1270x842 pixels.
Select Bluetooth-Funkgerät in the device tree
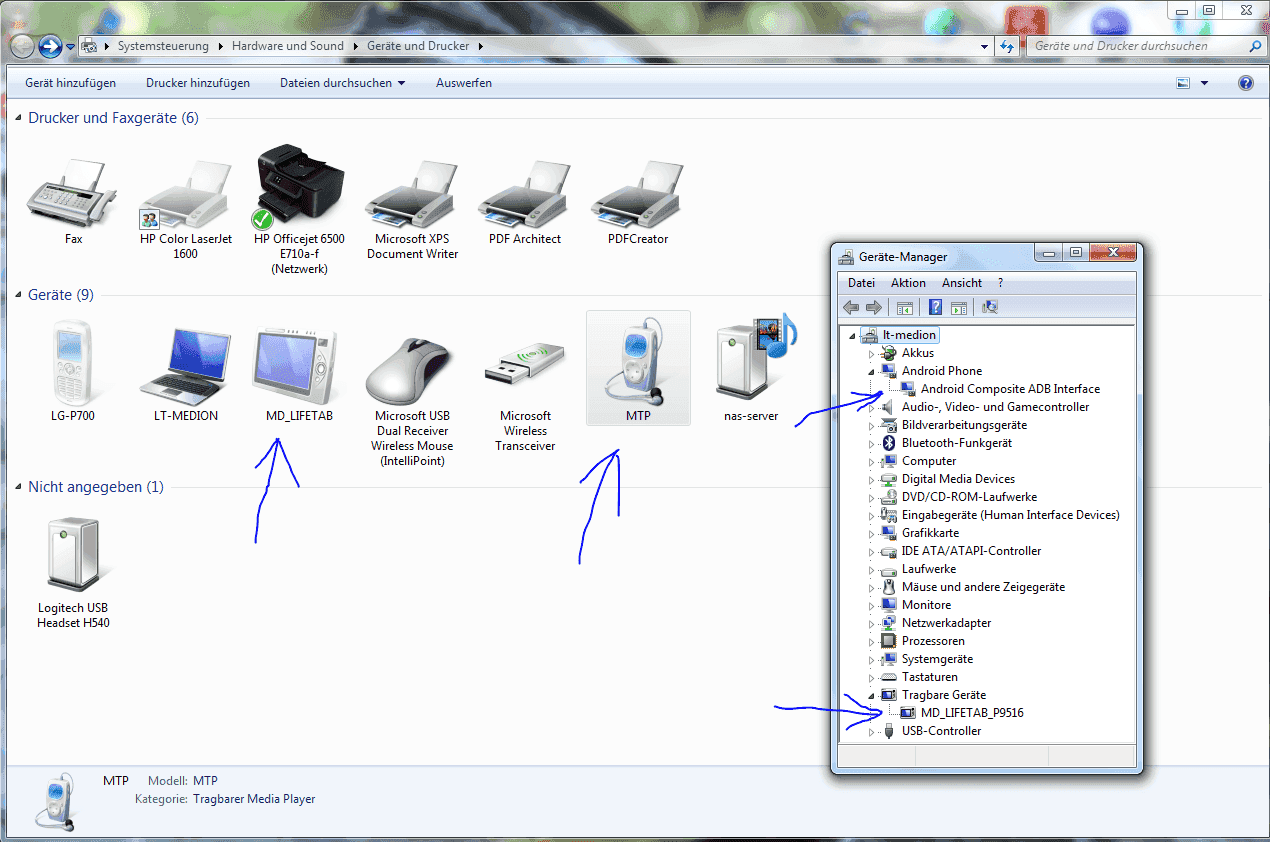click(x=957, y=443)
